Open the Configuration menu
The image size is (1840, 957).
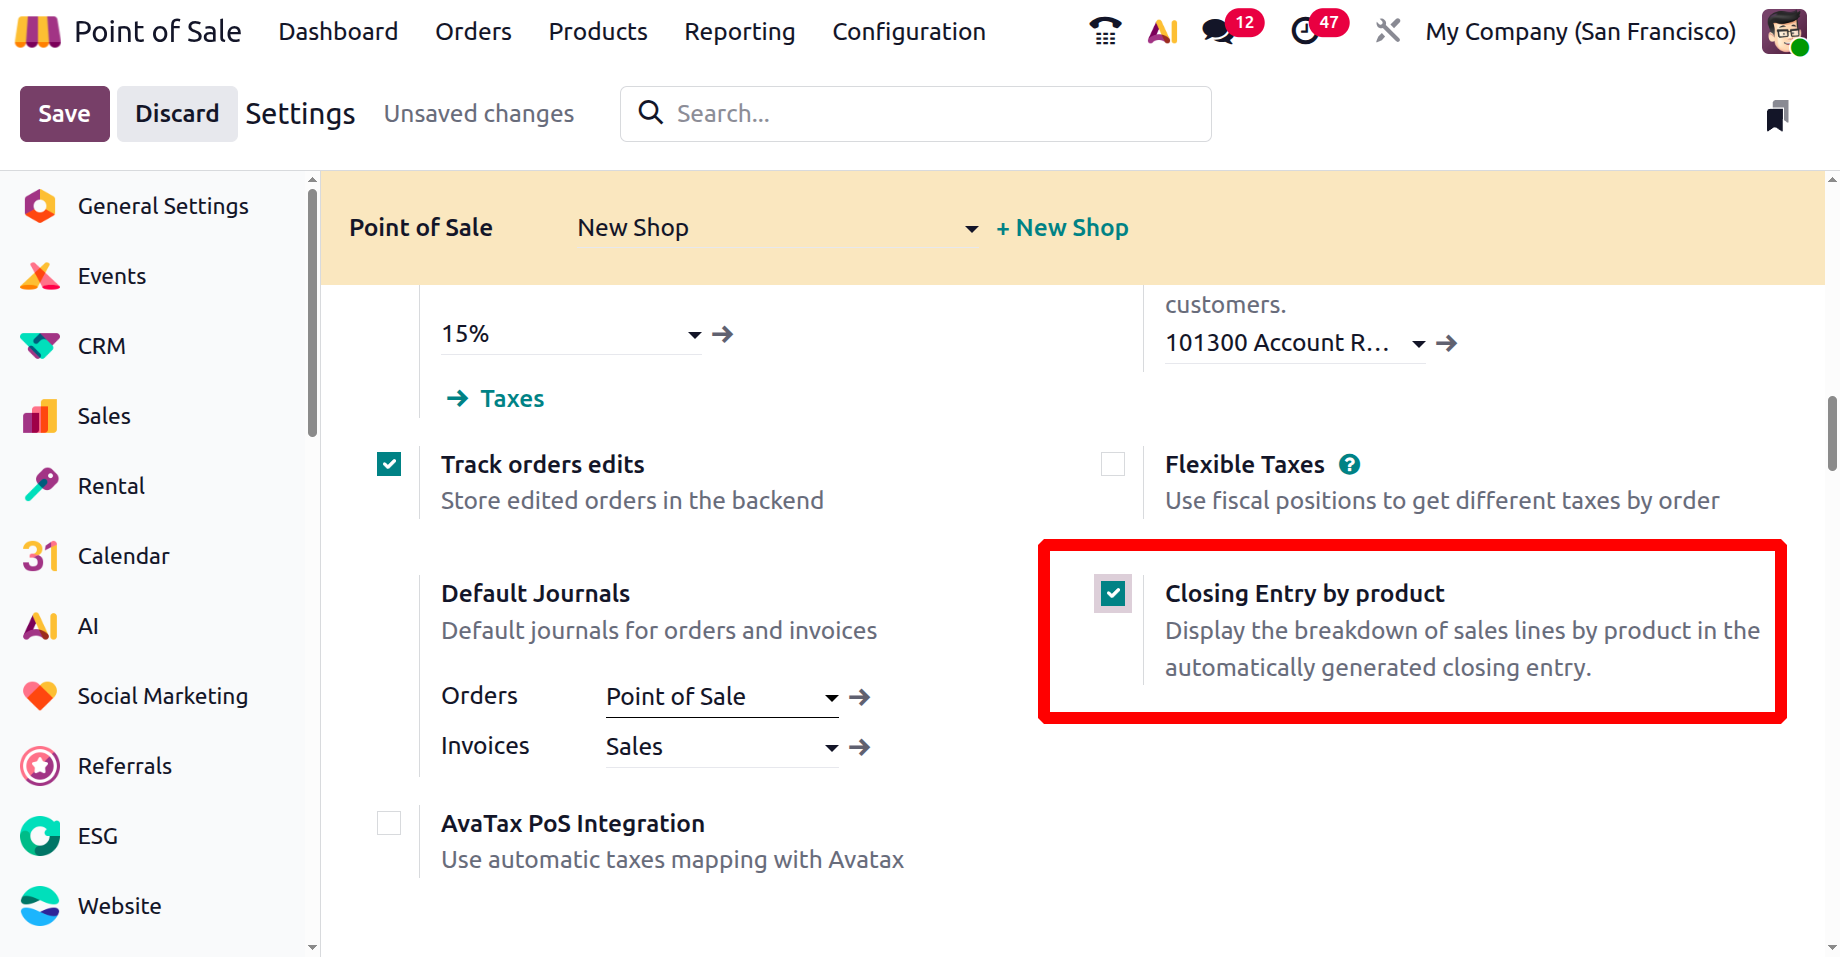click(x=908, y=32)
